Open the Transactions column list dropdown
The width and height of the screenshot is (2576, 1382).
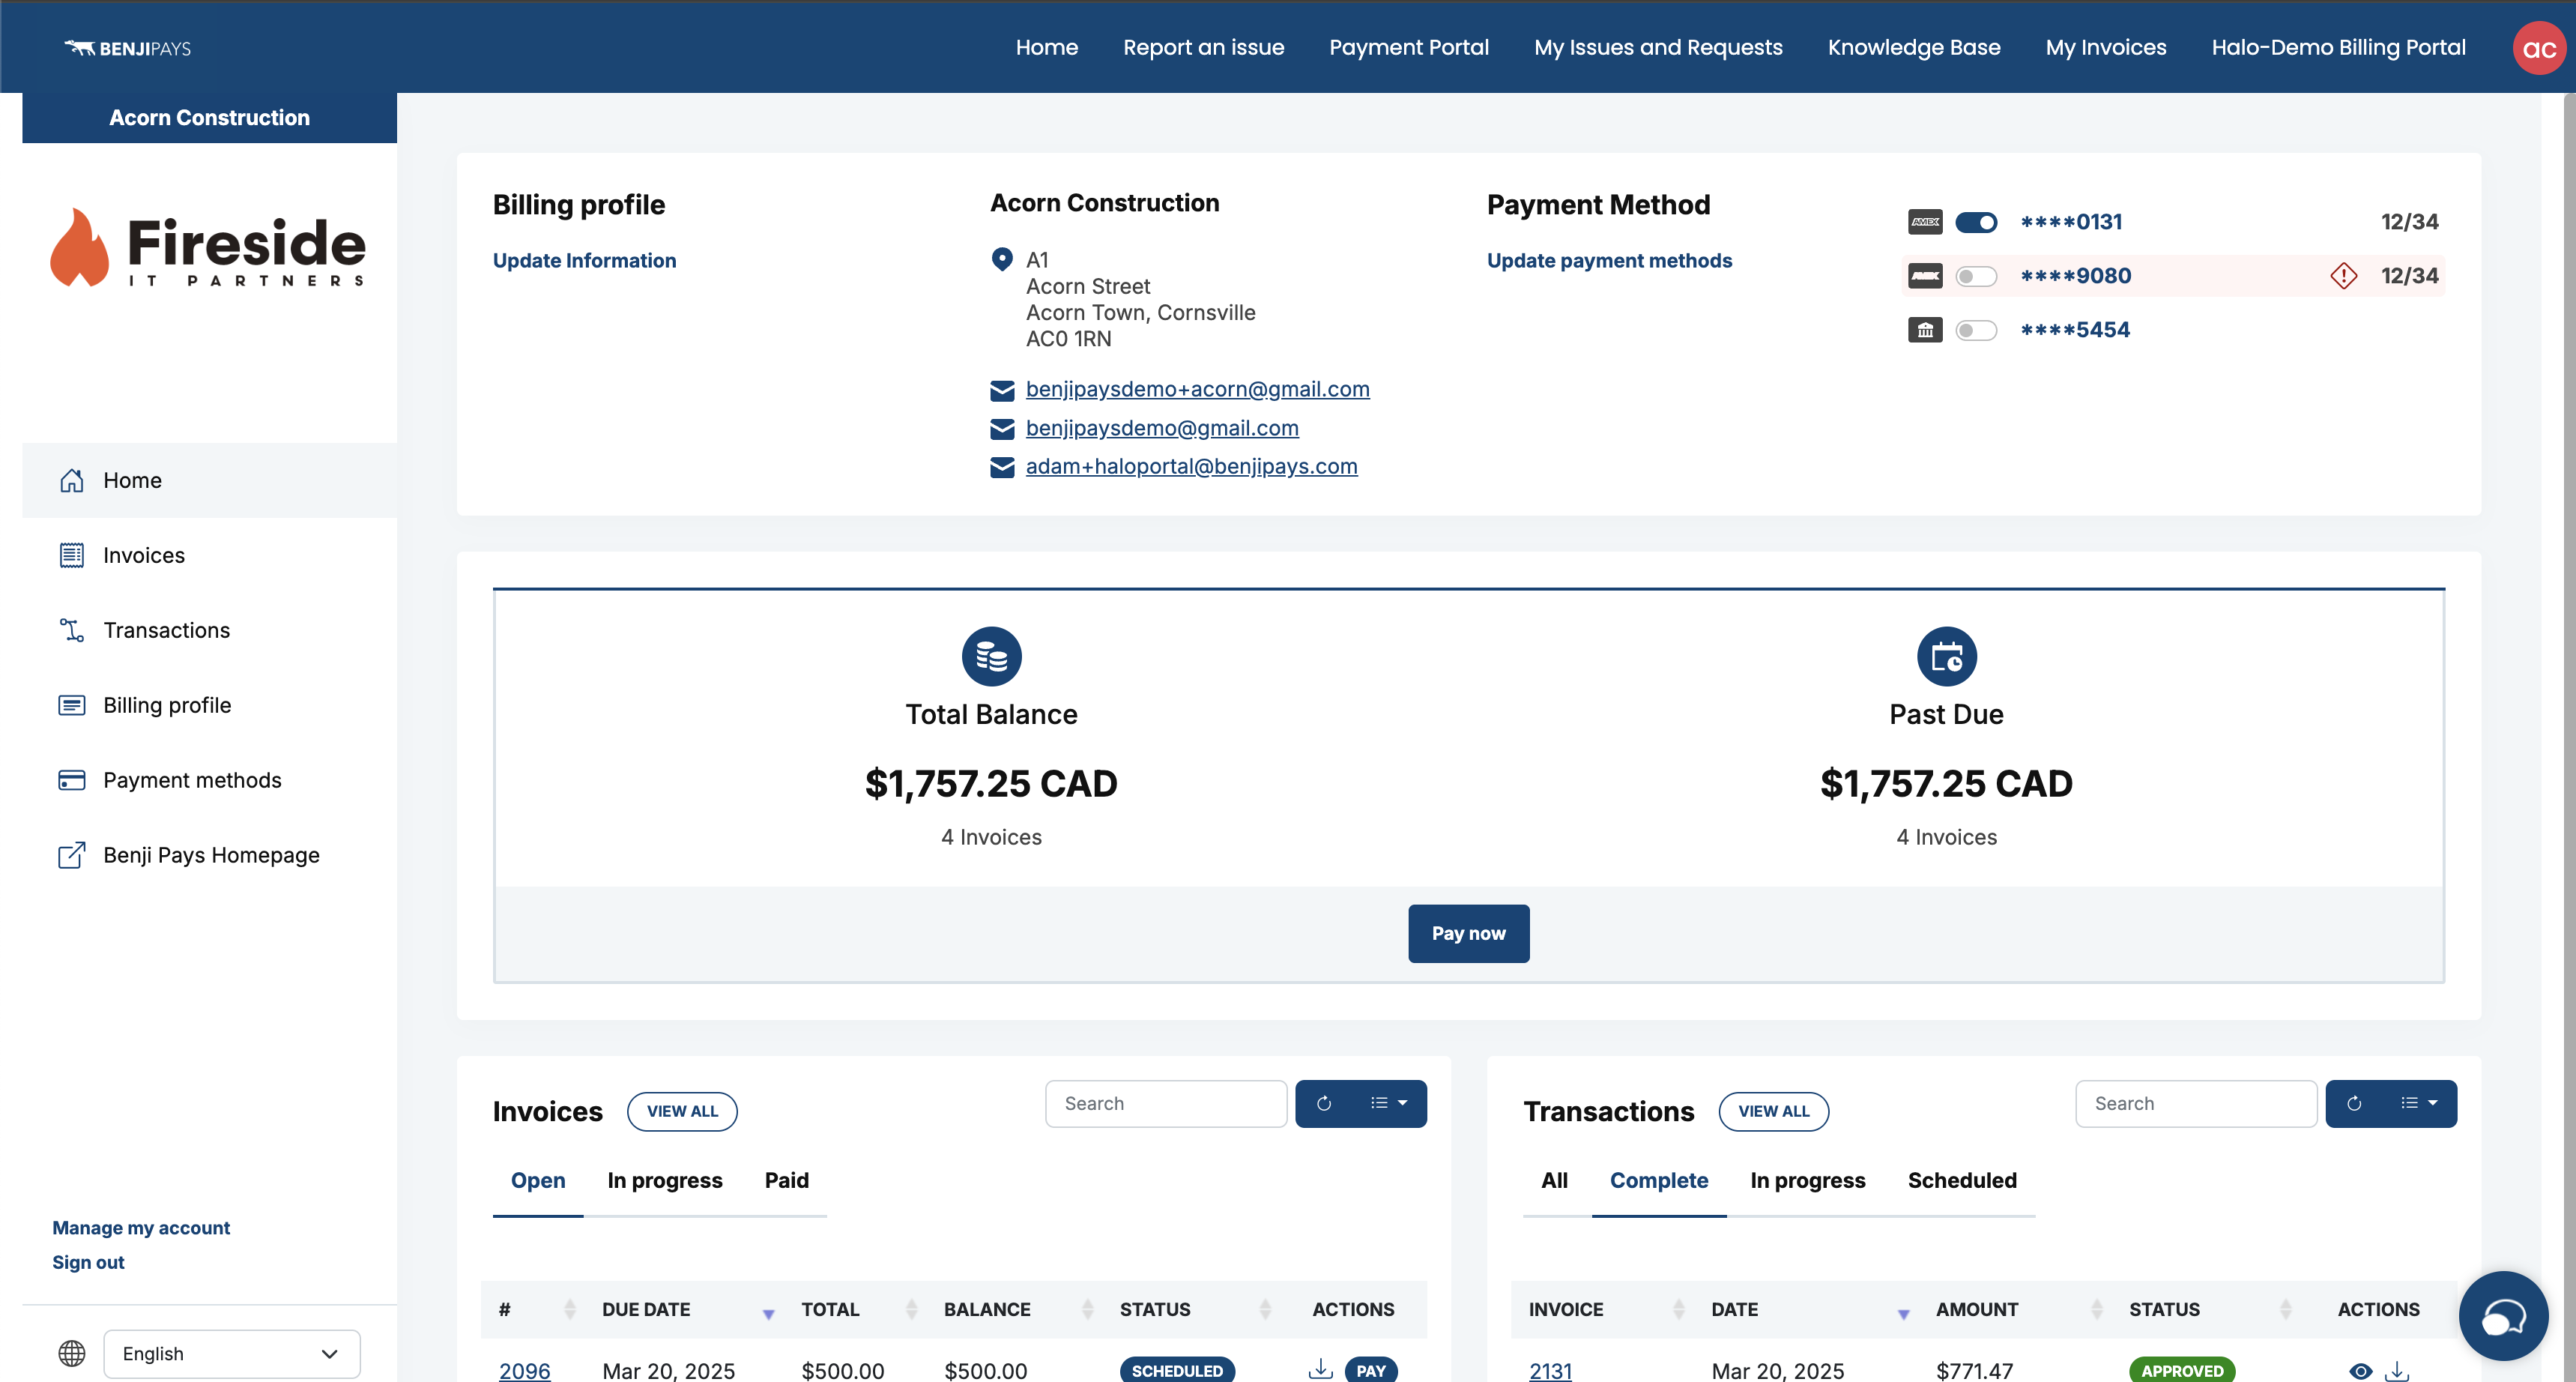coord(2419,1103)
